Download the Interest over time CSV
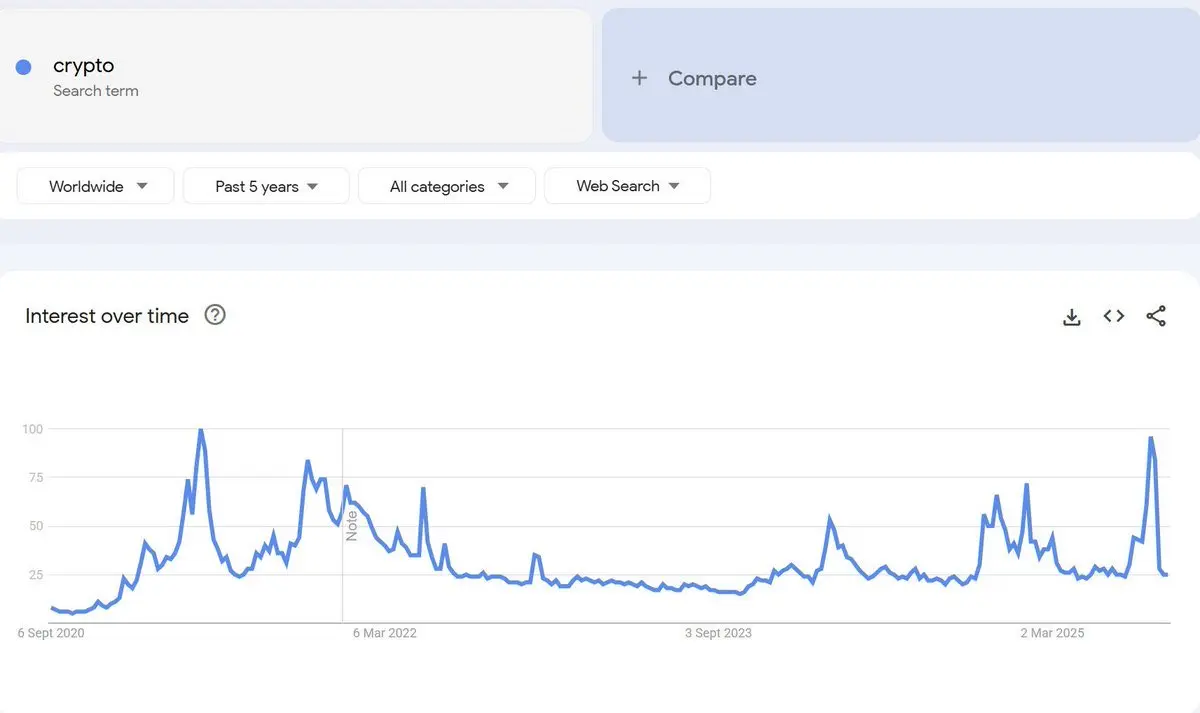 (x=1072, y=317)
